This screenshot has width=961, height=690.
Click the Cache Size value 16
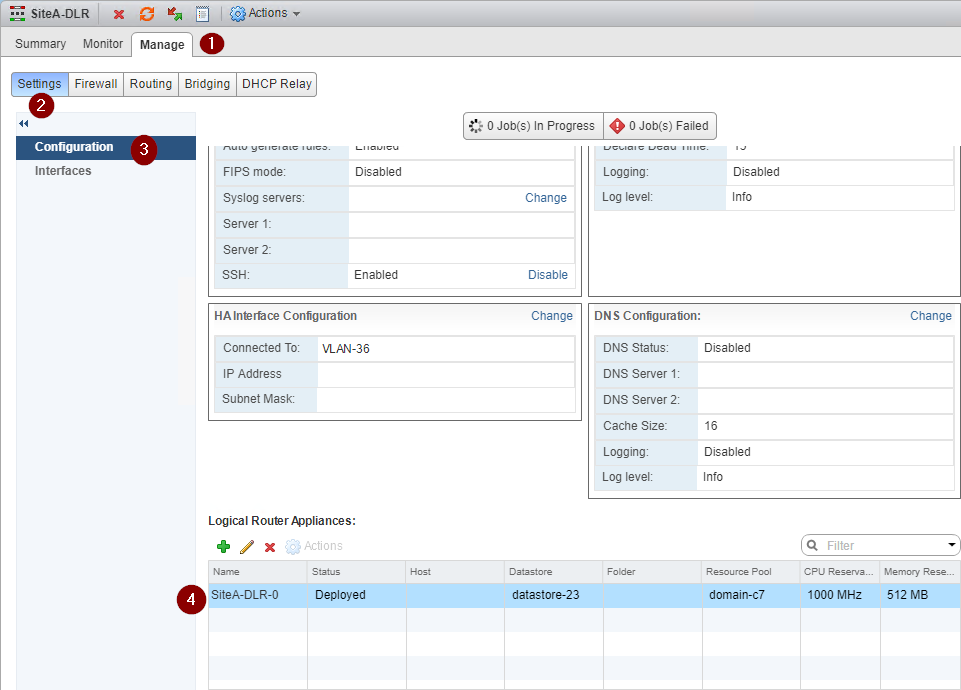point(711,426)
